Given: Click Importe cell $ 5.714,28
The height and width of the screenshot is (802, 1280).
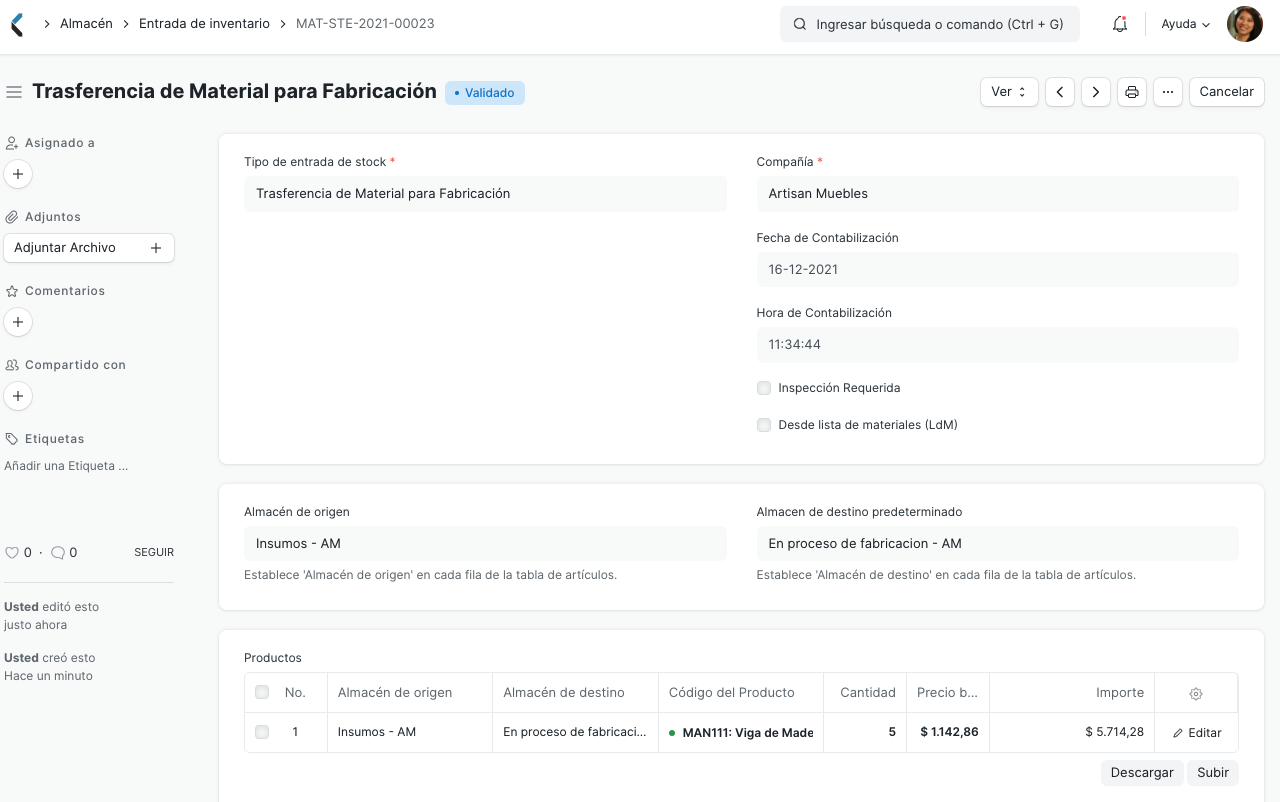Looking at the screenshot, I should (x=1072, y=732).
